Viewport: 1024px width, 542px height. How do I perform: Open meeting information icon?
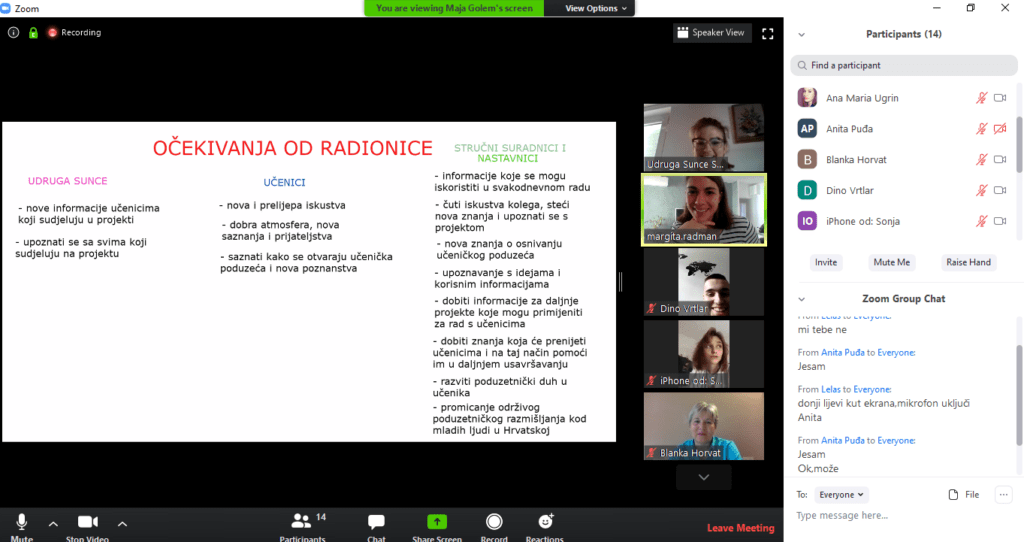13,32
